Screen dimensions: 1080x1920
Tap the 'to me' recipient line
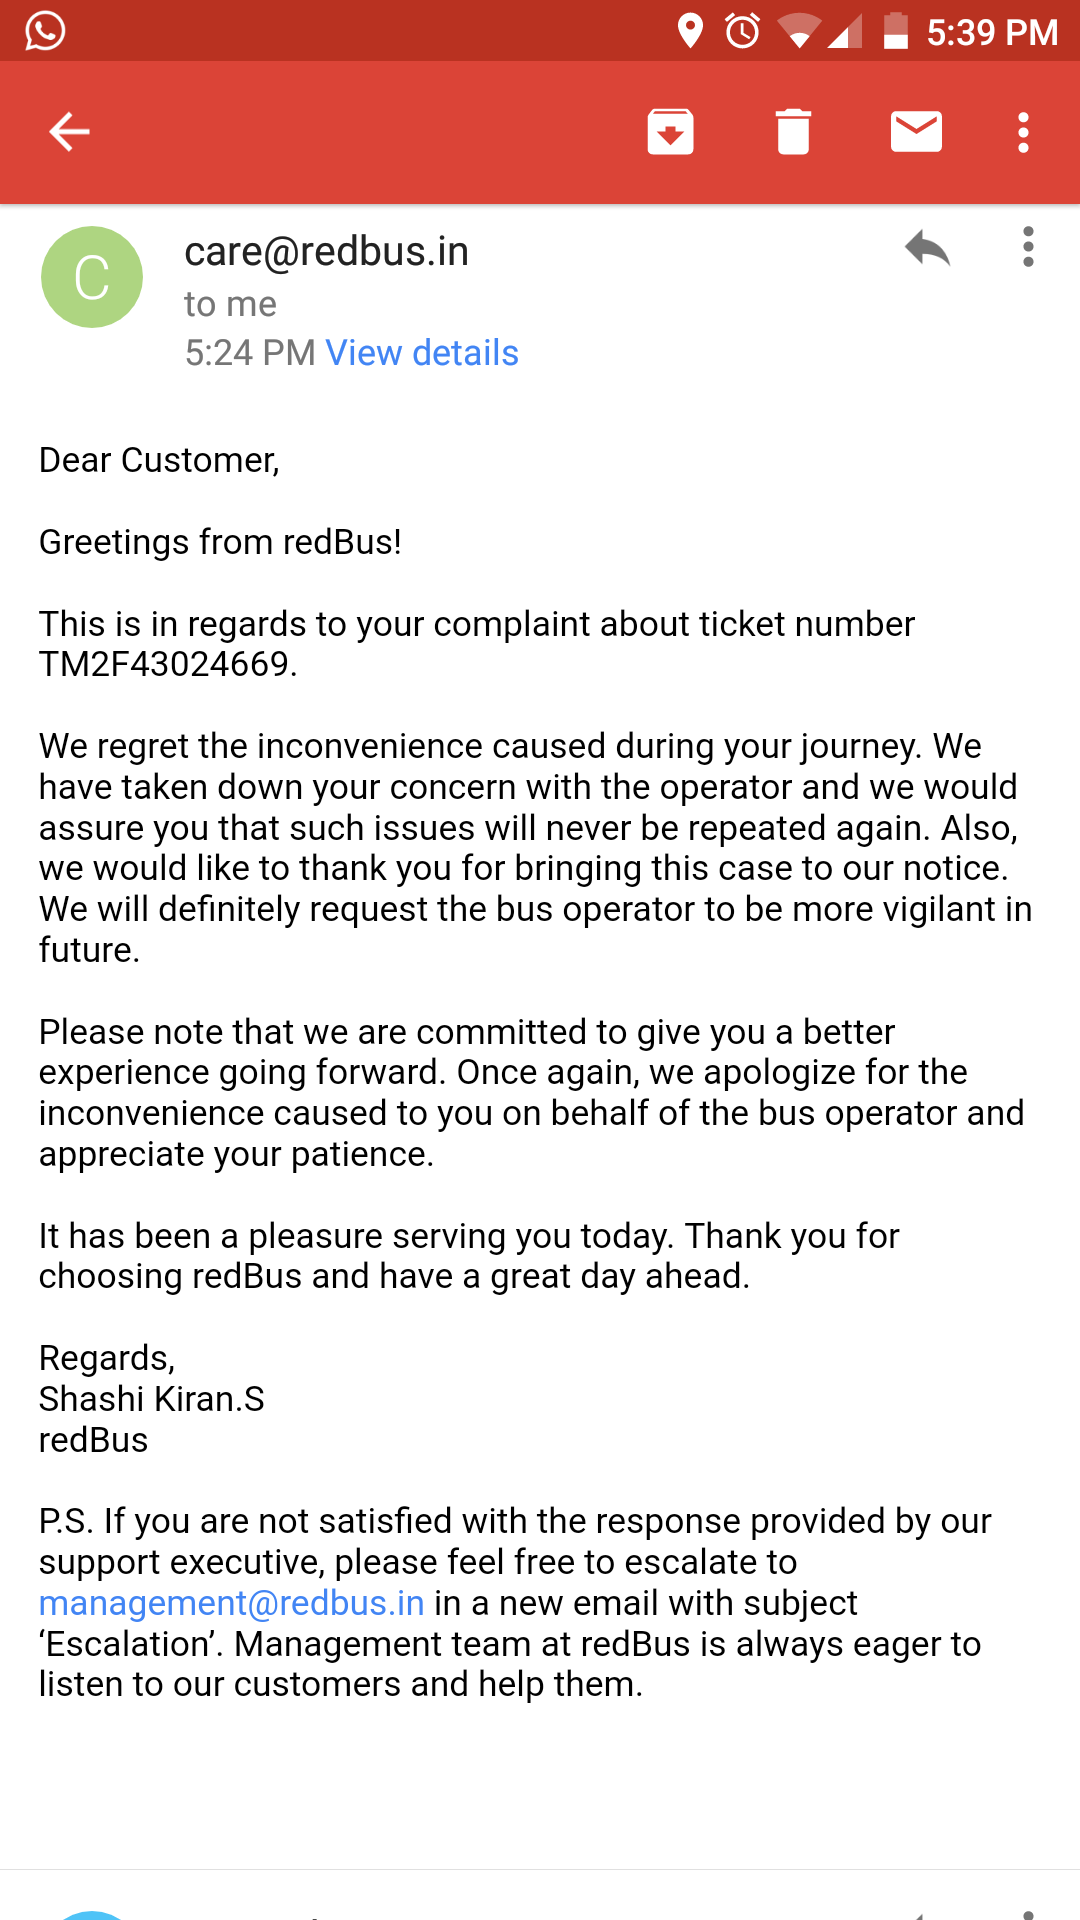pos(230,304)
